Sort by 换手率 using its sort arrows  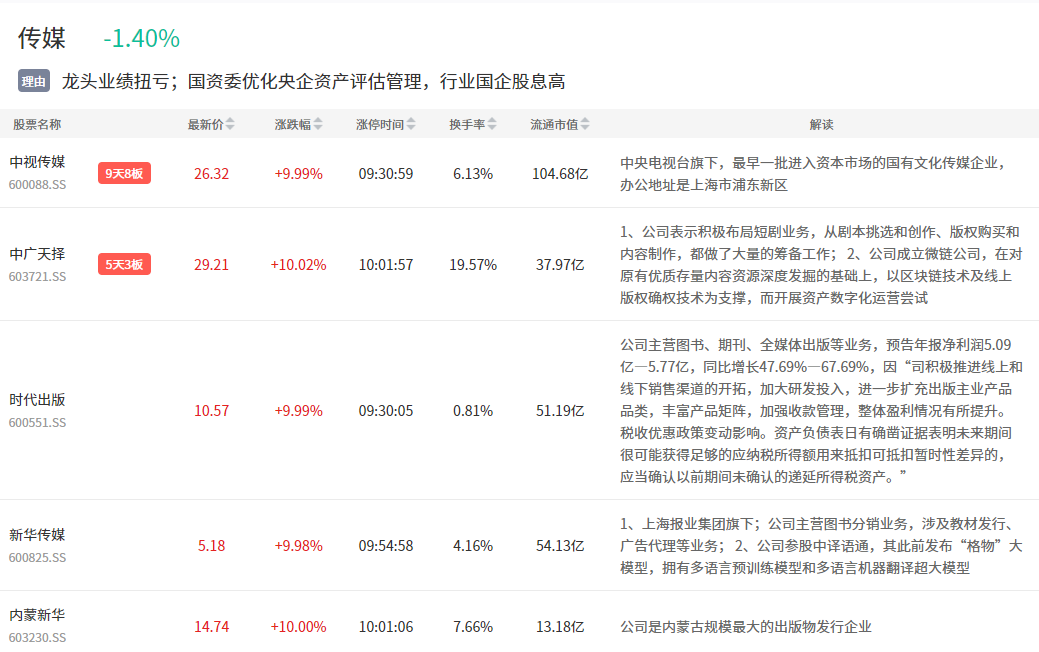pos(491,125)
